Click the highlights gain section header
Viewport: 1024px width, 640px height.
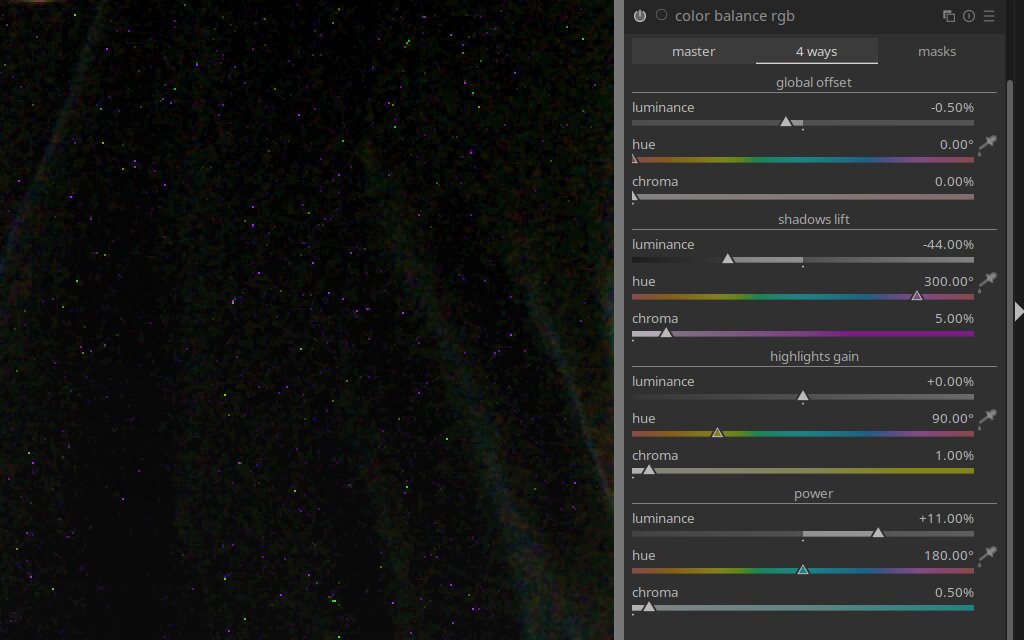click(813, 356)
